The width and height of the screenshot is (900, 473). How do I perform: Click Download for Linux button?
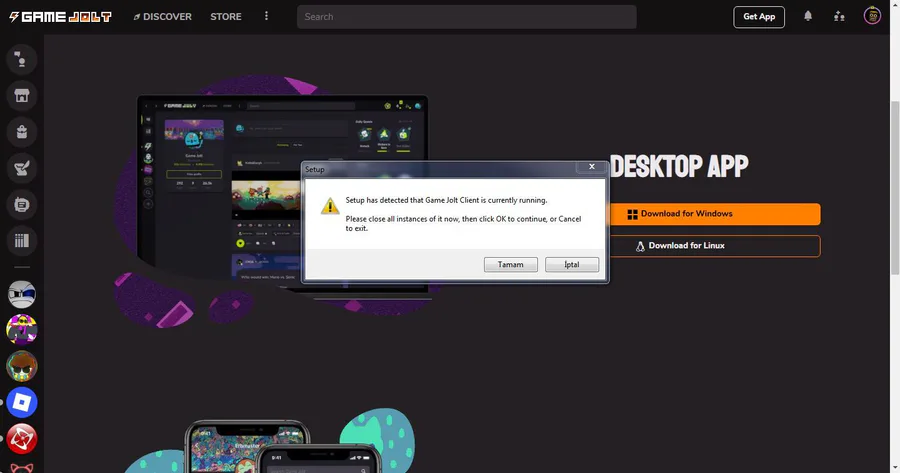[x=715, y=246]
